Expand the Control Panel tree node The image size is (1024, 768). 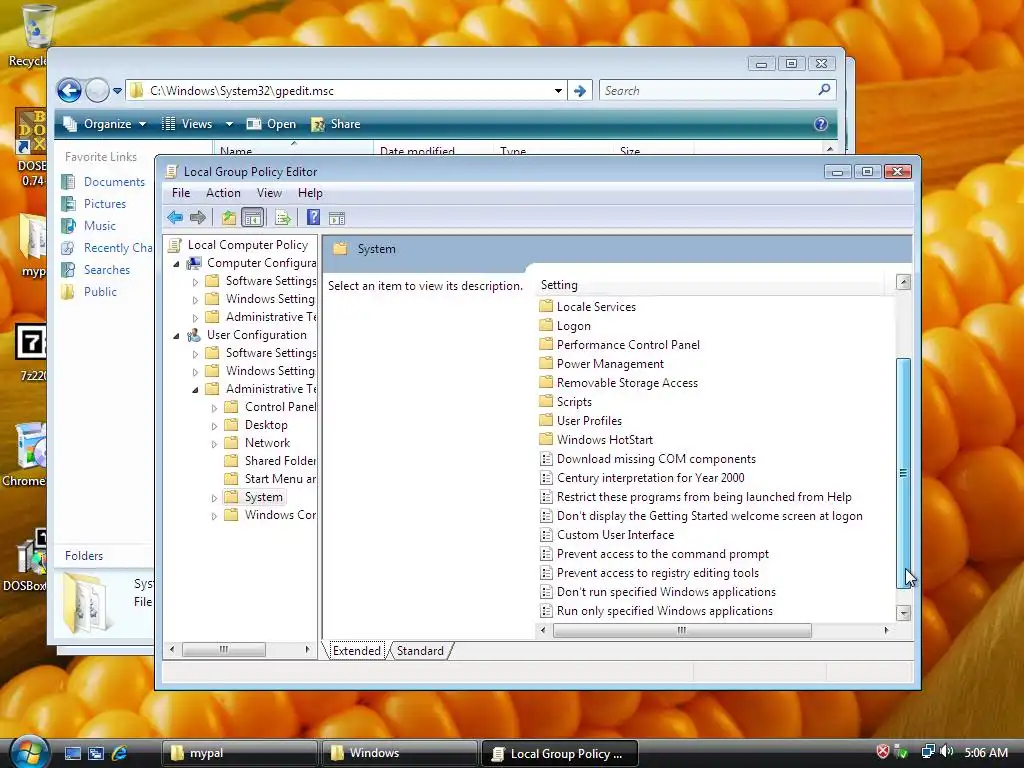click(214, 408)
